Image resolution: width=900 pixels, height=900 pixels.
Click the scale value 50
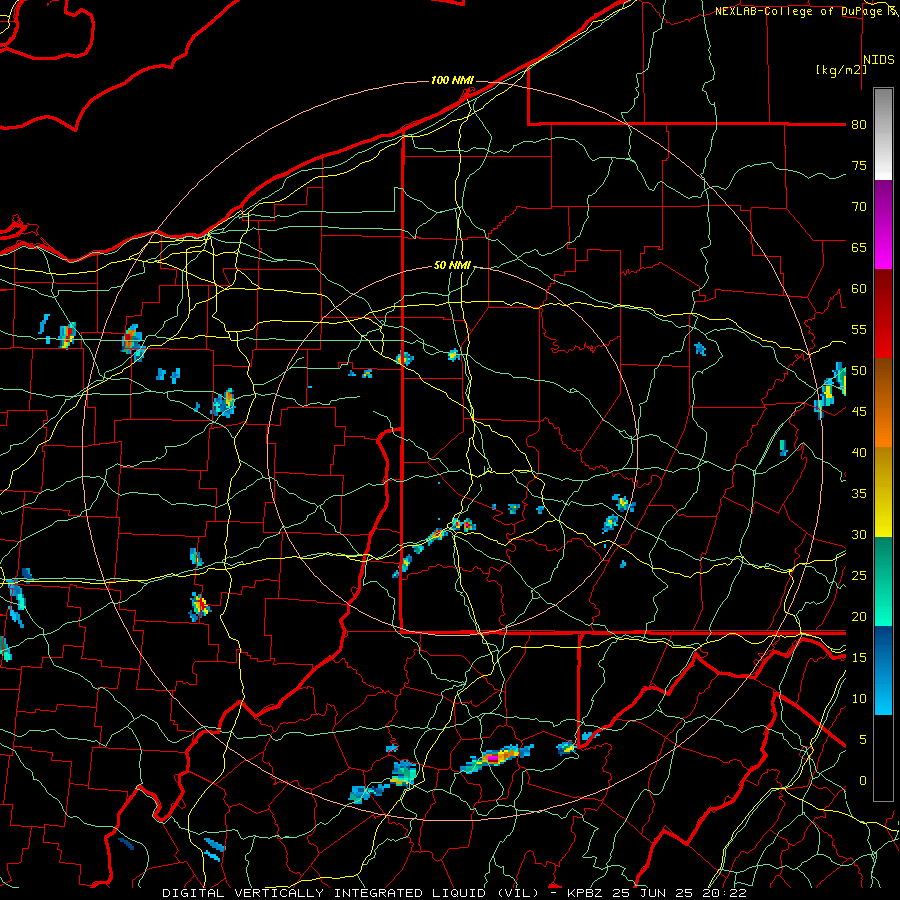859,371
